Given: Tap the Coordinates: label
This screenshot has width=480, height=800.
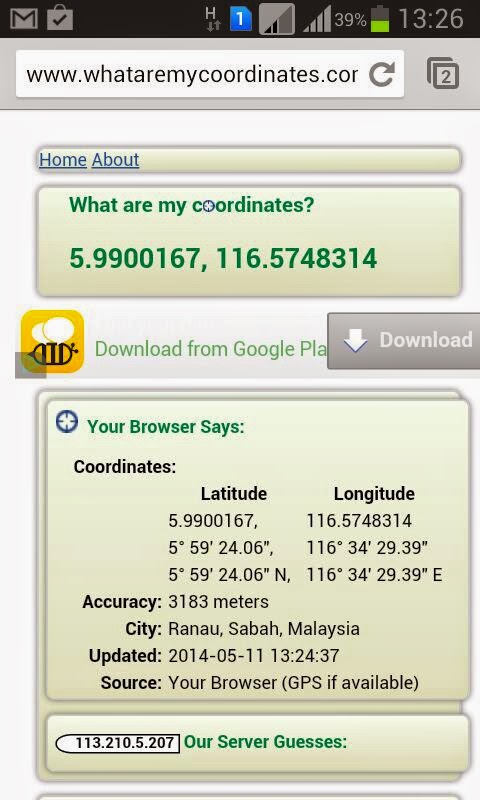Looking at the screenshot, I should coord(125,466).
